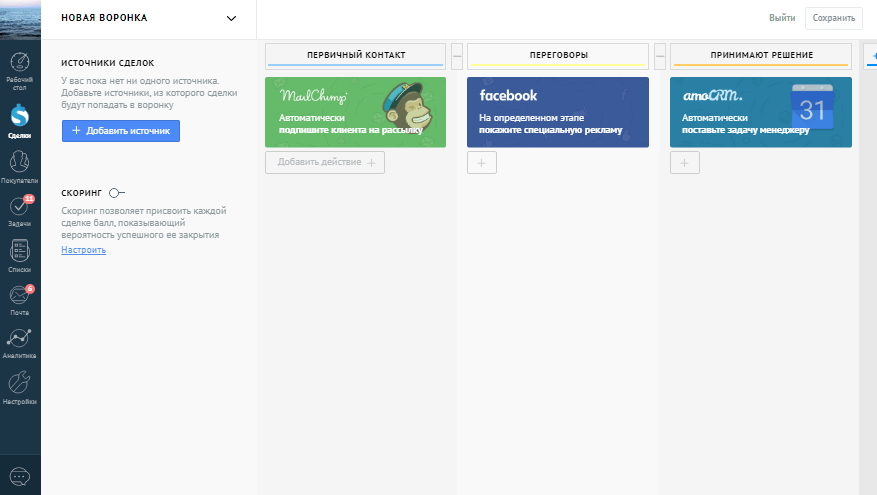Open Настройки wrench icon
This screenshot has width=877, height=495.
(x=20, y=385)
